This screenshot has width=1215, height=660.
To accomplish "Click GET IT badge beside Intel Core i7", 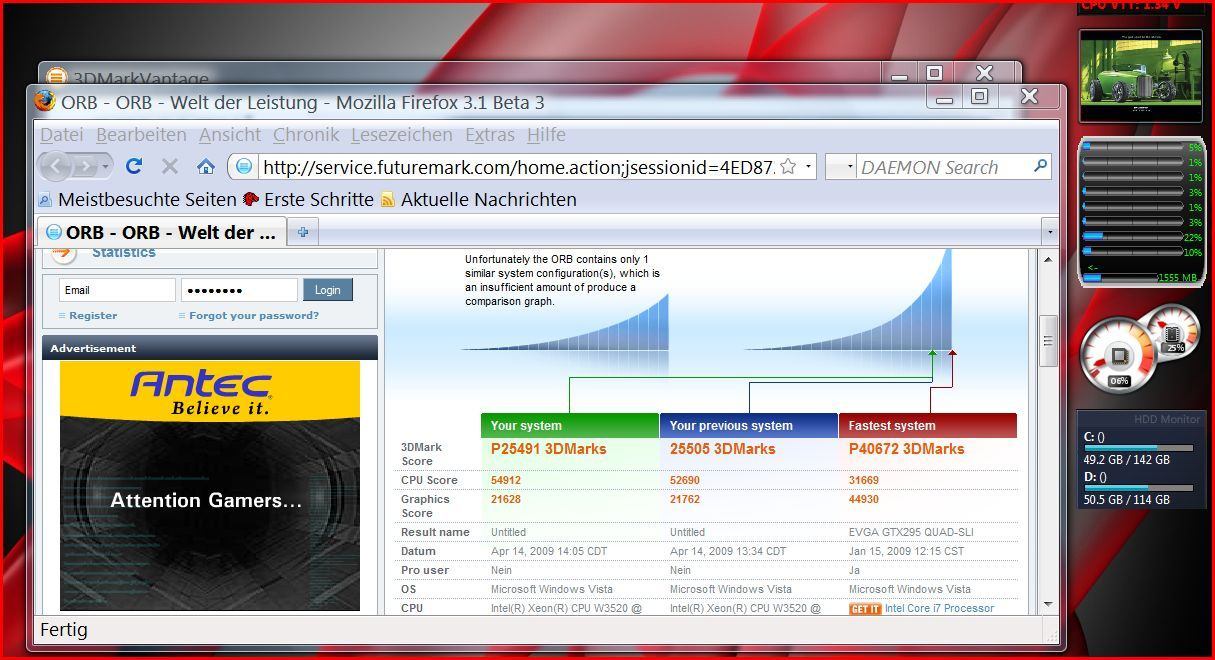I will click(865, 609).
